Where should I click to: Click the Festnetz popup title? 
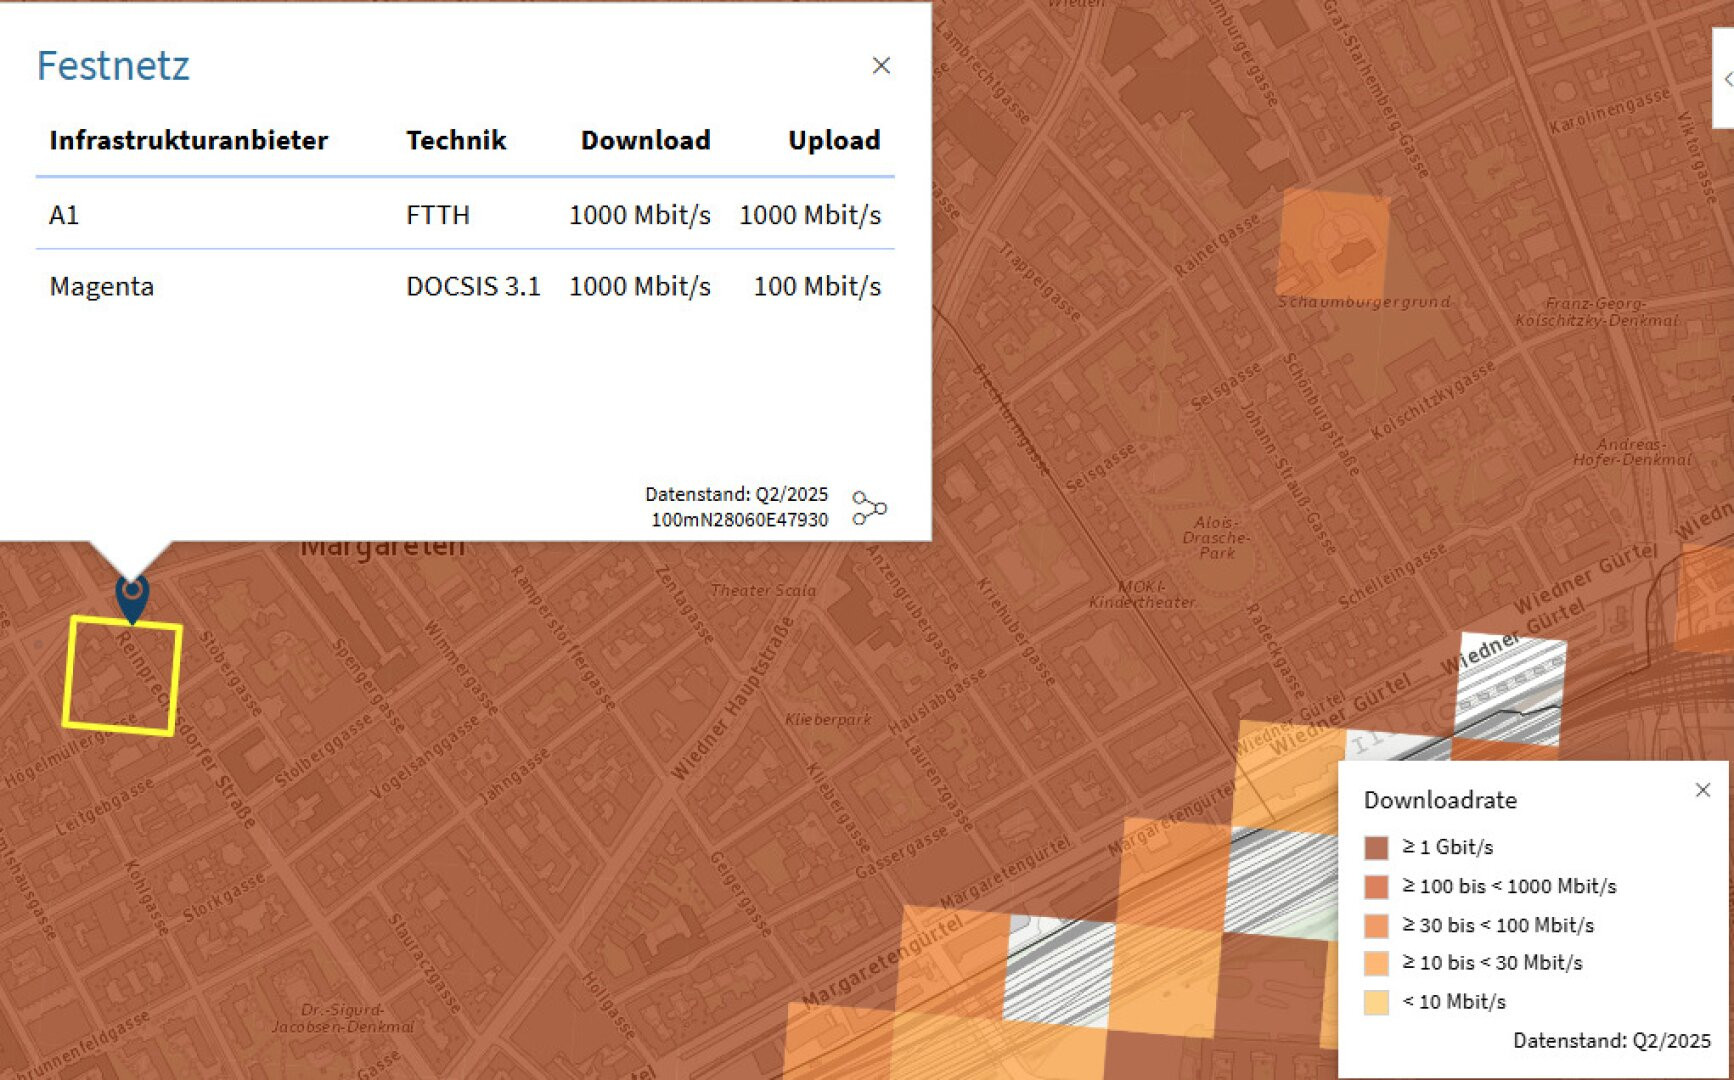tap(113, 66)
